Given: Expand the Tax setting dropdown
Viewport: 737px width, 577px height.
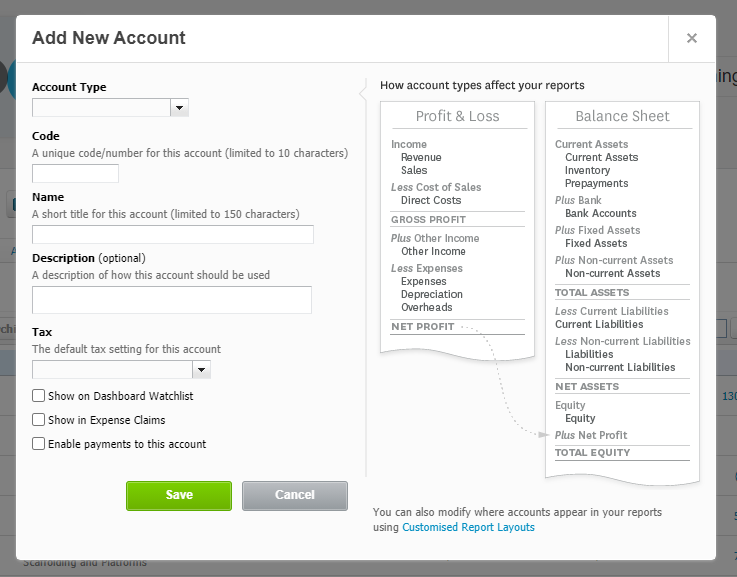Looking at the screenshot, I should point(121,370).
